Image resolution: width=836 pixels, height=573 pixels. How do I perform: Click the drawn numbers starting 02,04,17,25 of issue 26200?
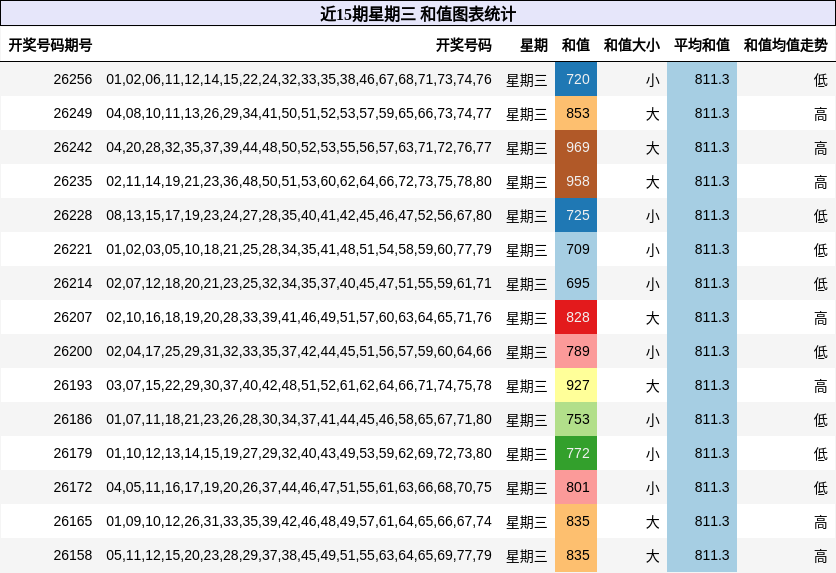299,351
